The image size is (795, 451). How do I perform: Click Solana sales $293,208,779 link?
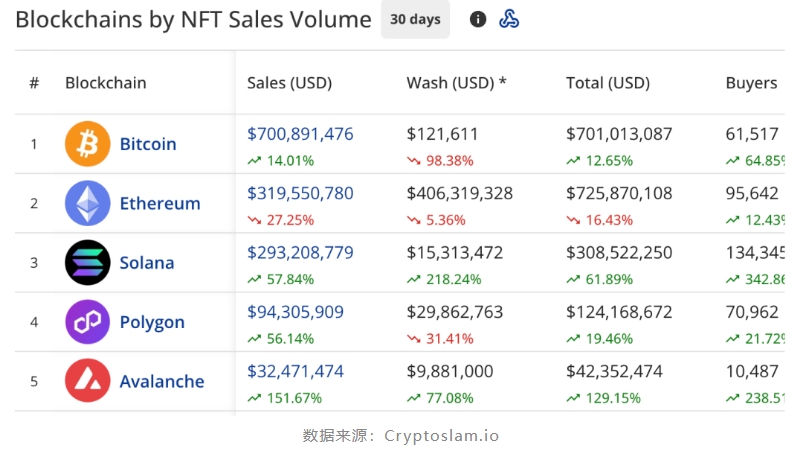point(300,252)
